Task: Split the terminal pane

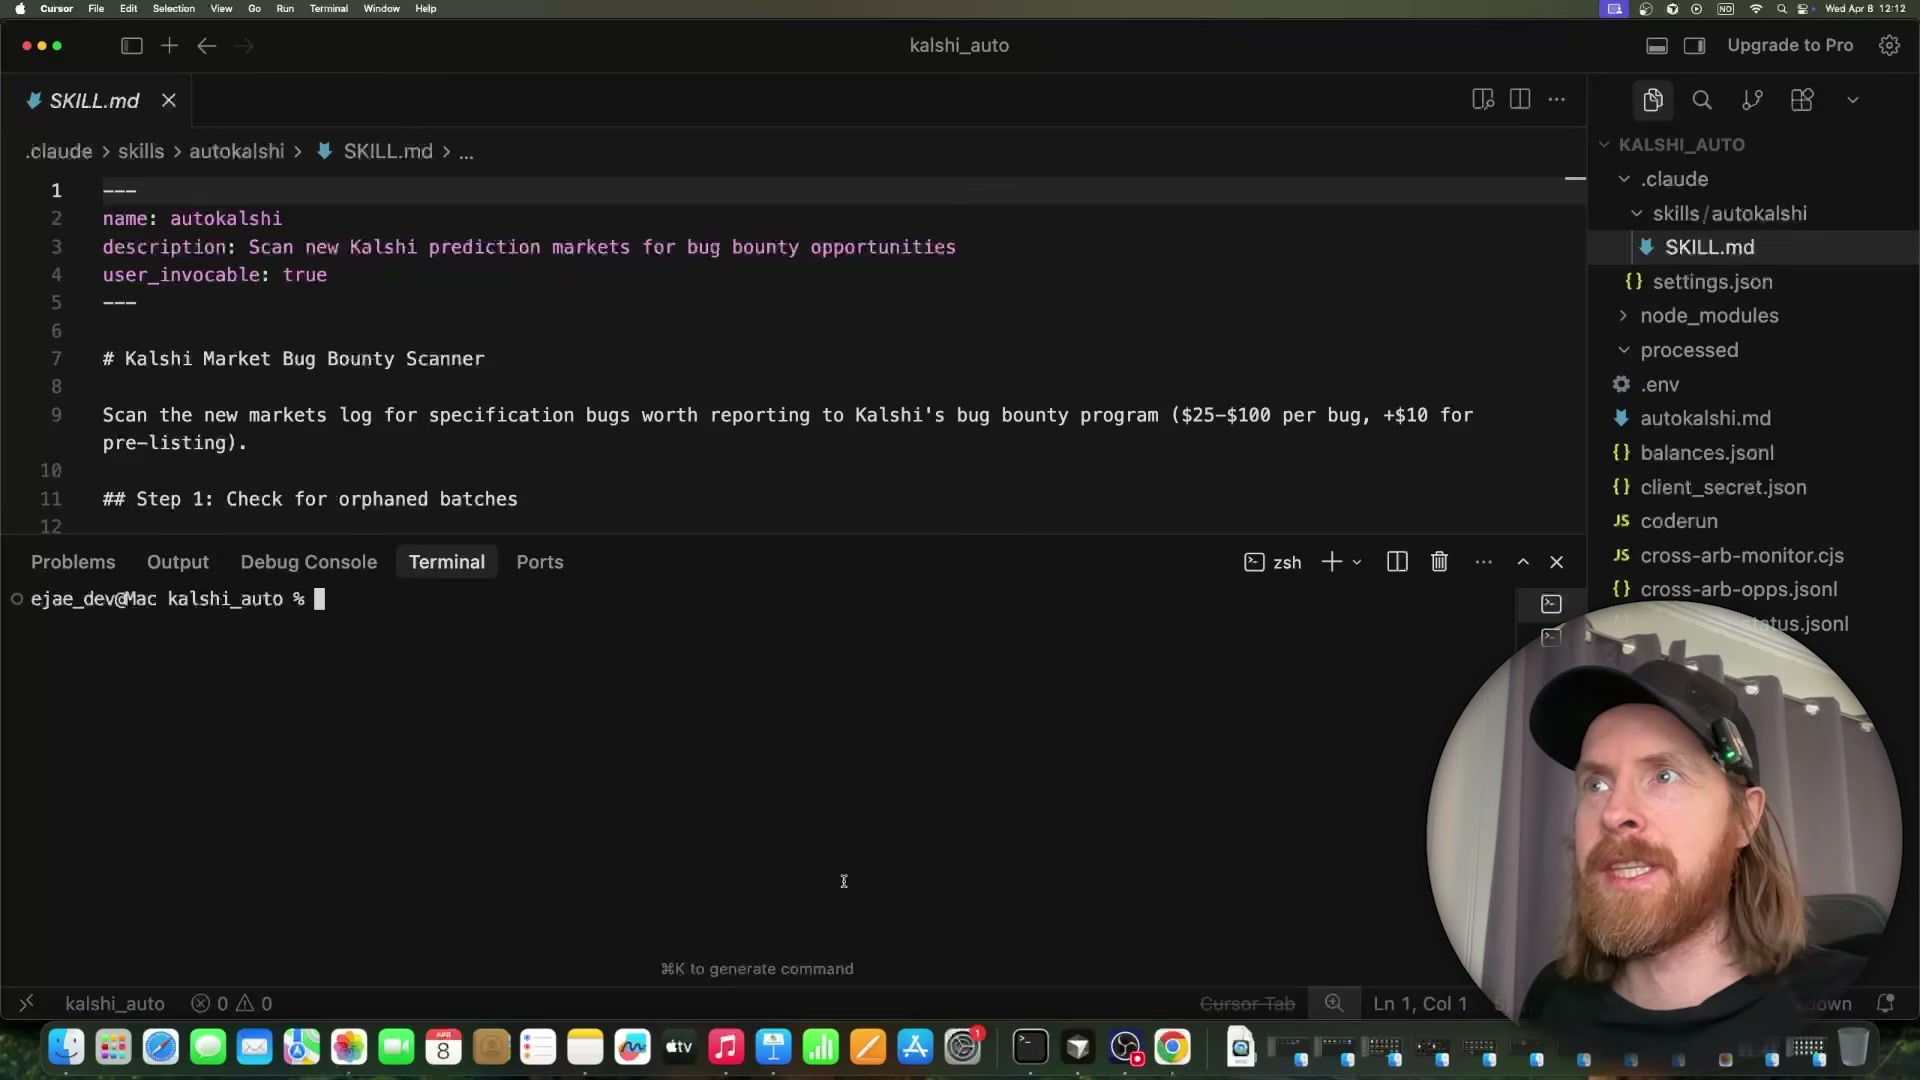Action: tap(1397, 562)
